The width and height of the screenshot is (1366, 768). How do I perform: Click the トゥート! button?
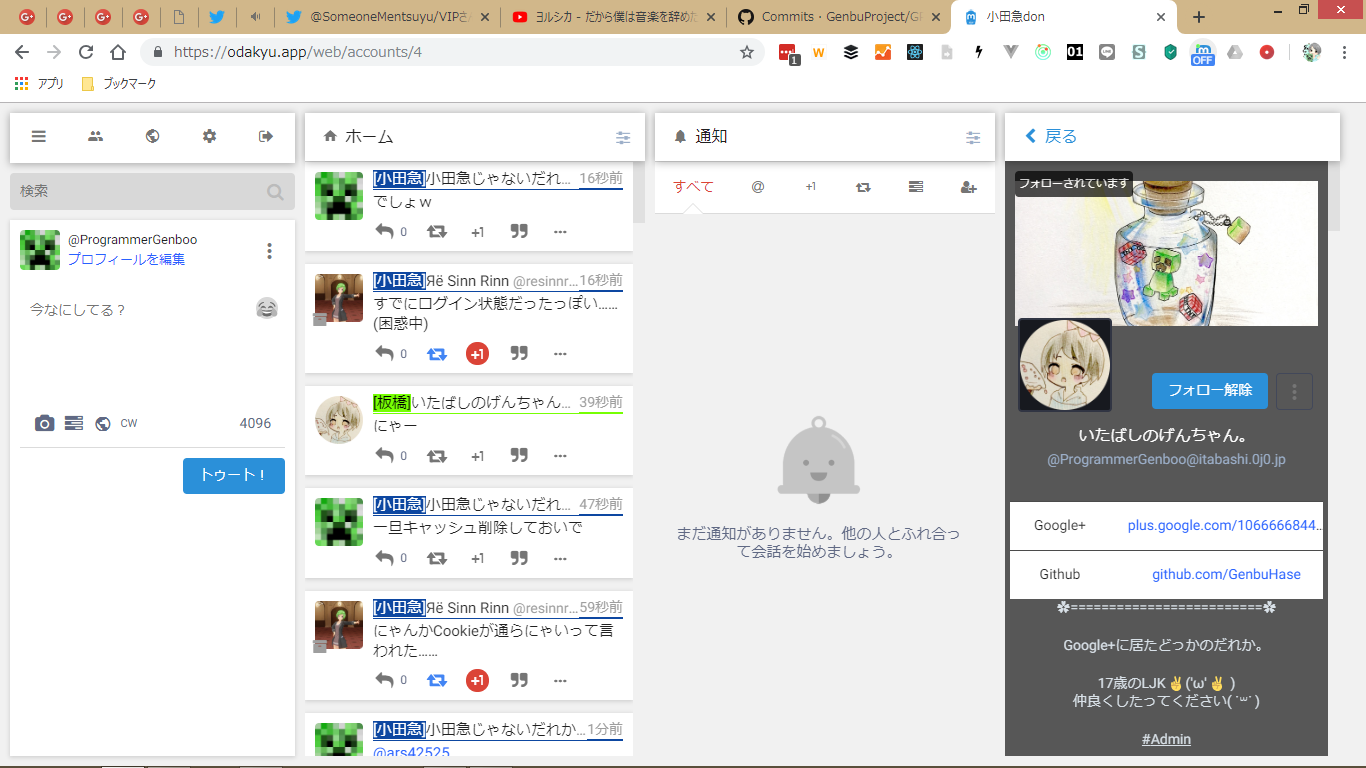coord(233,476)
